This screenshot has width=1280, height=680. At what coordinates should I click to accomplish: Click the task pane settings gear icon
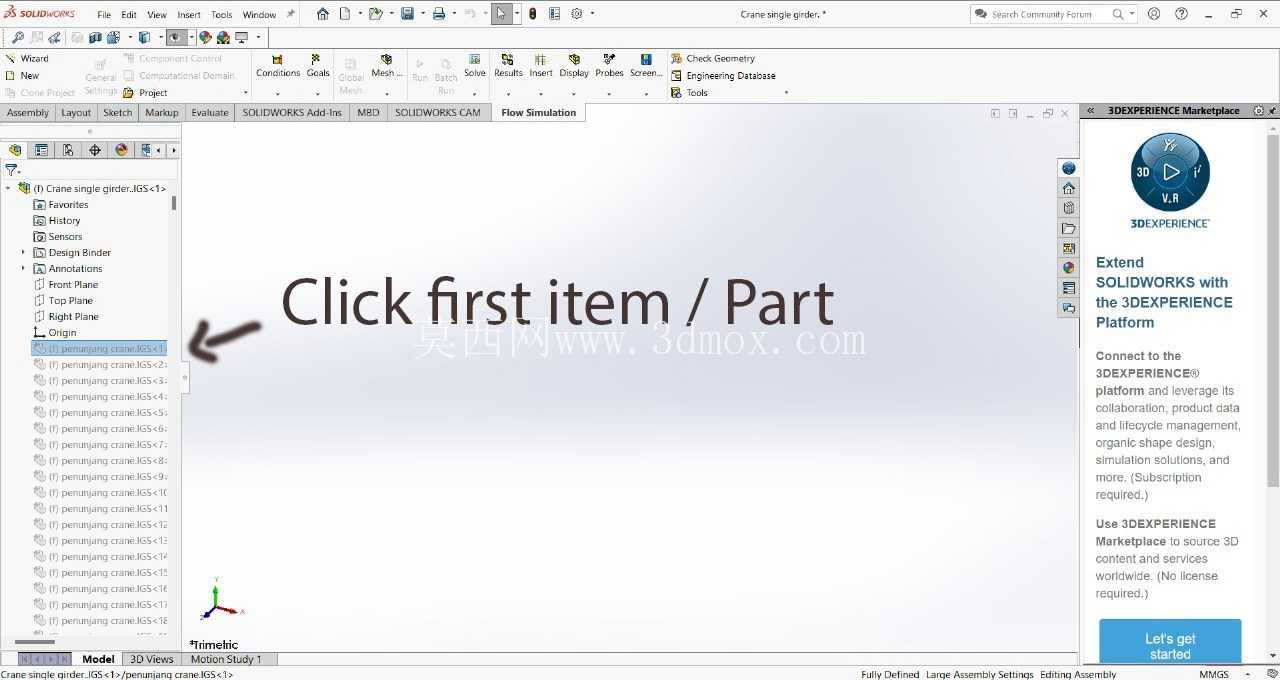coord(1259,111)
